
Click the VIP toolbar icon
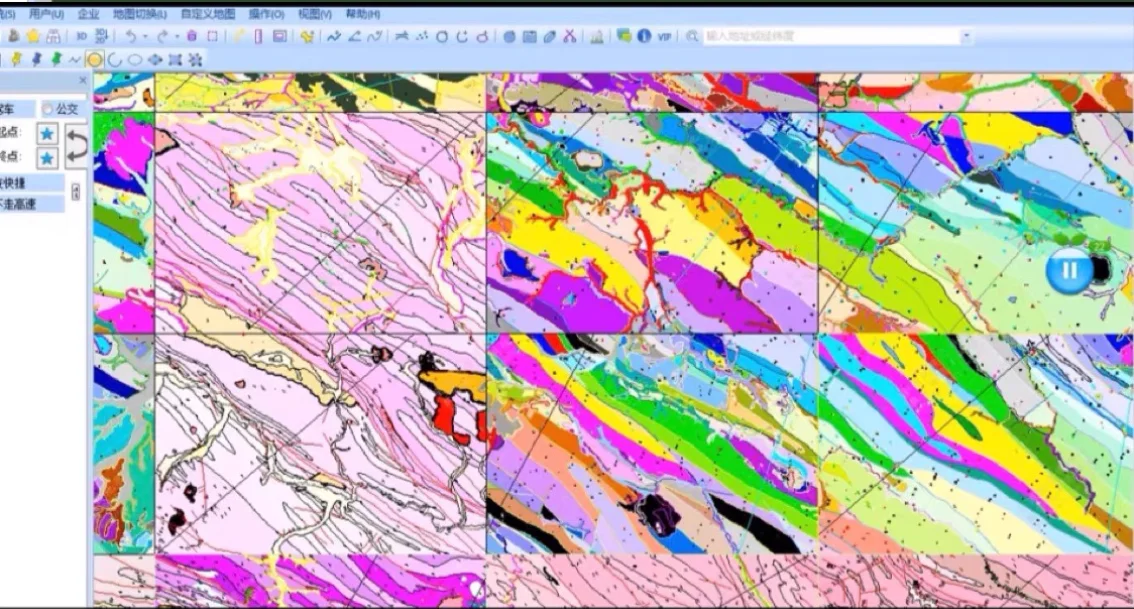(664, 36)
